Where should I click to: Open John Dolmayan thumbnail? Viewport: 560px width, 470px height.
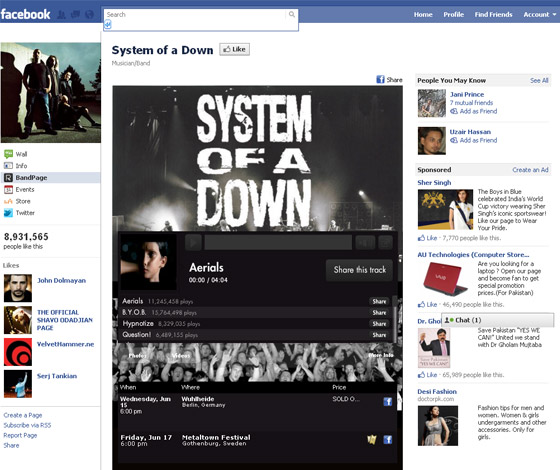(18, 288)
